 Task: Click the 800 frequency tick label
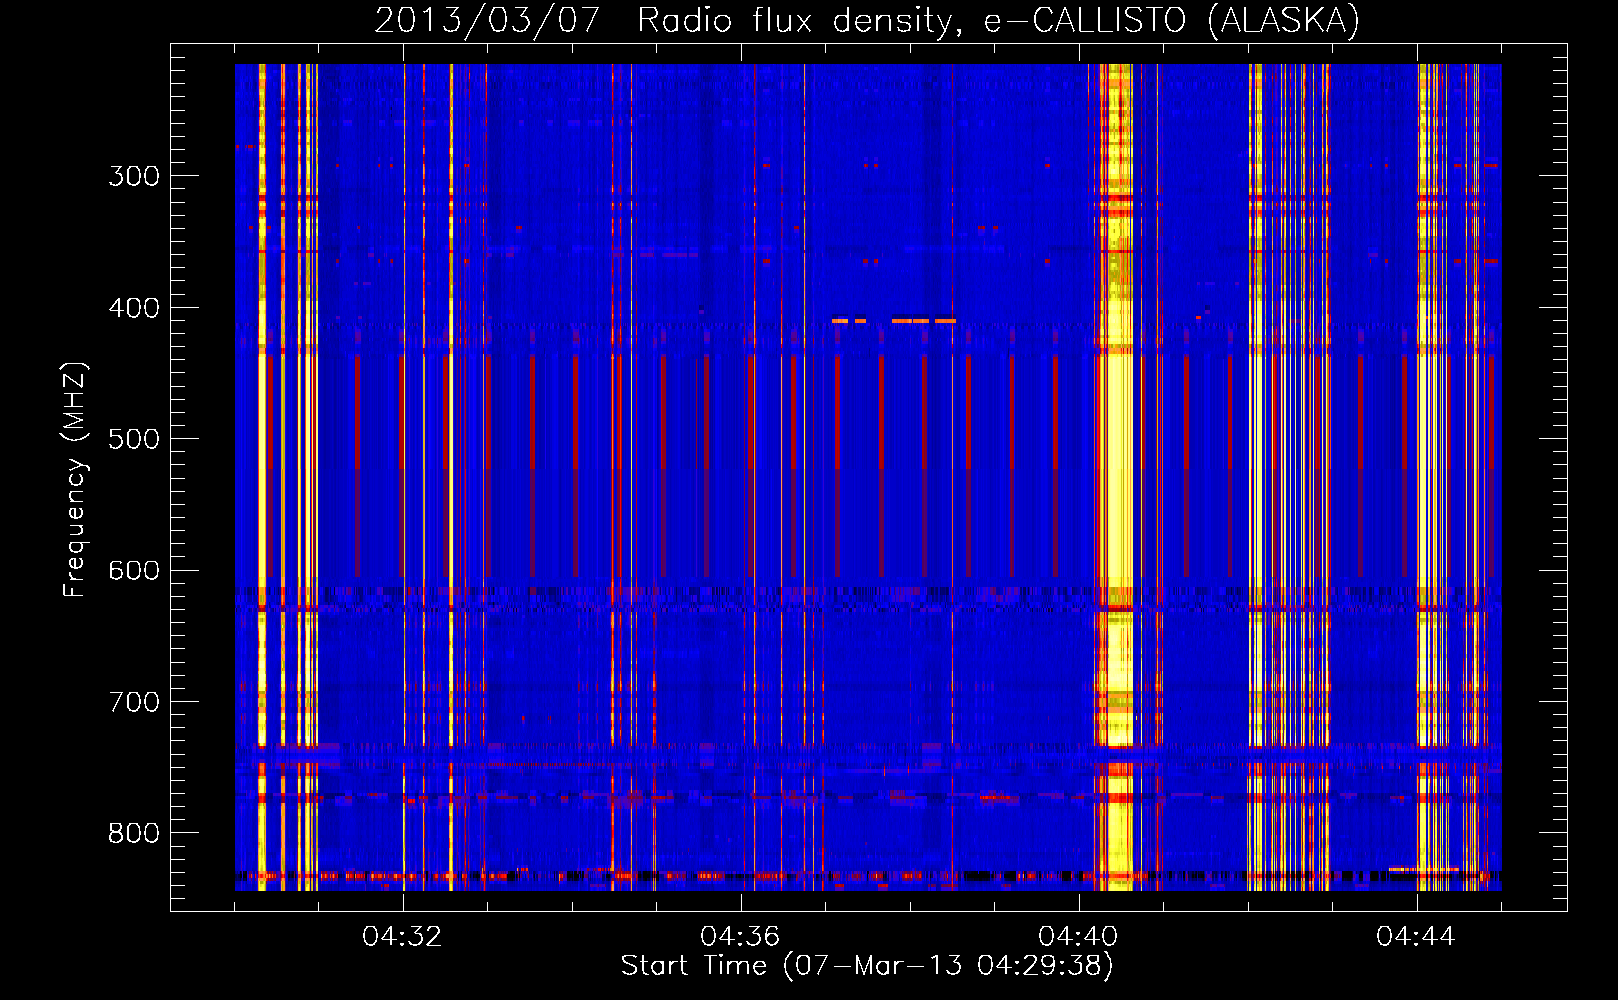coord(134,833)
